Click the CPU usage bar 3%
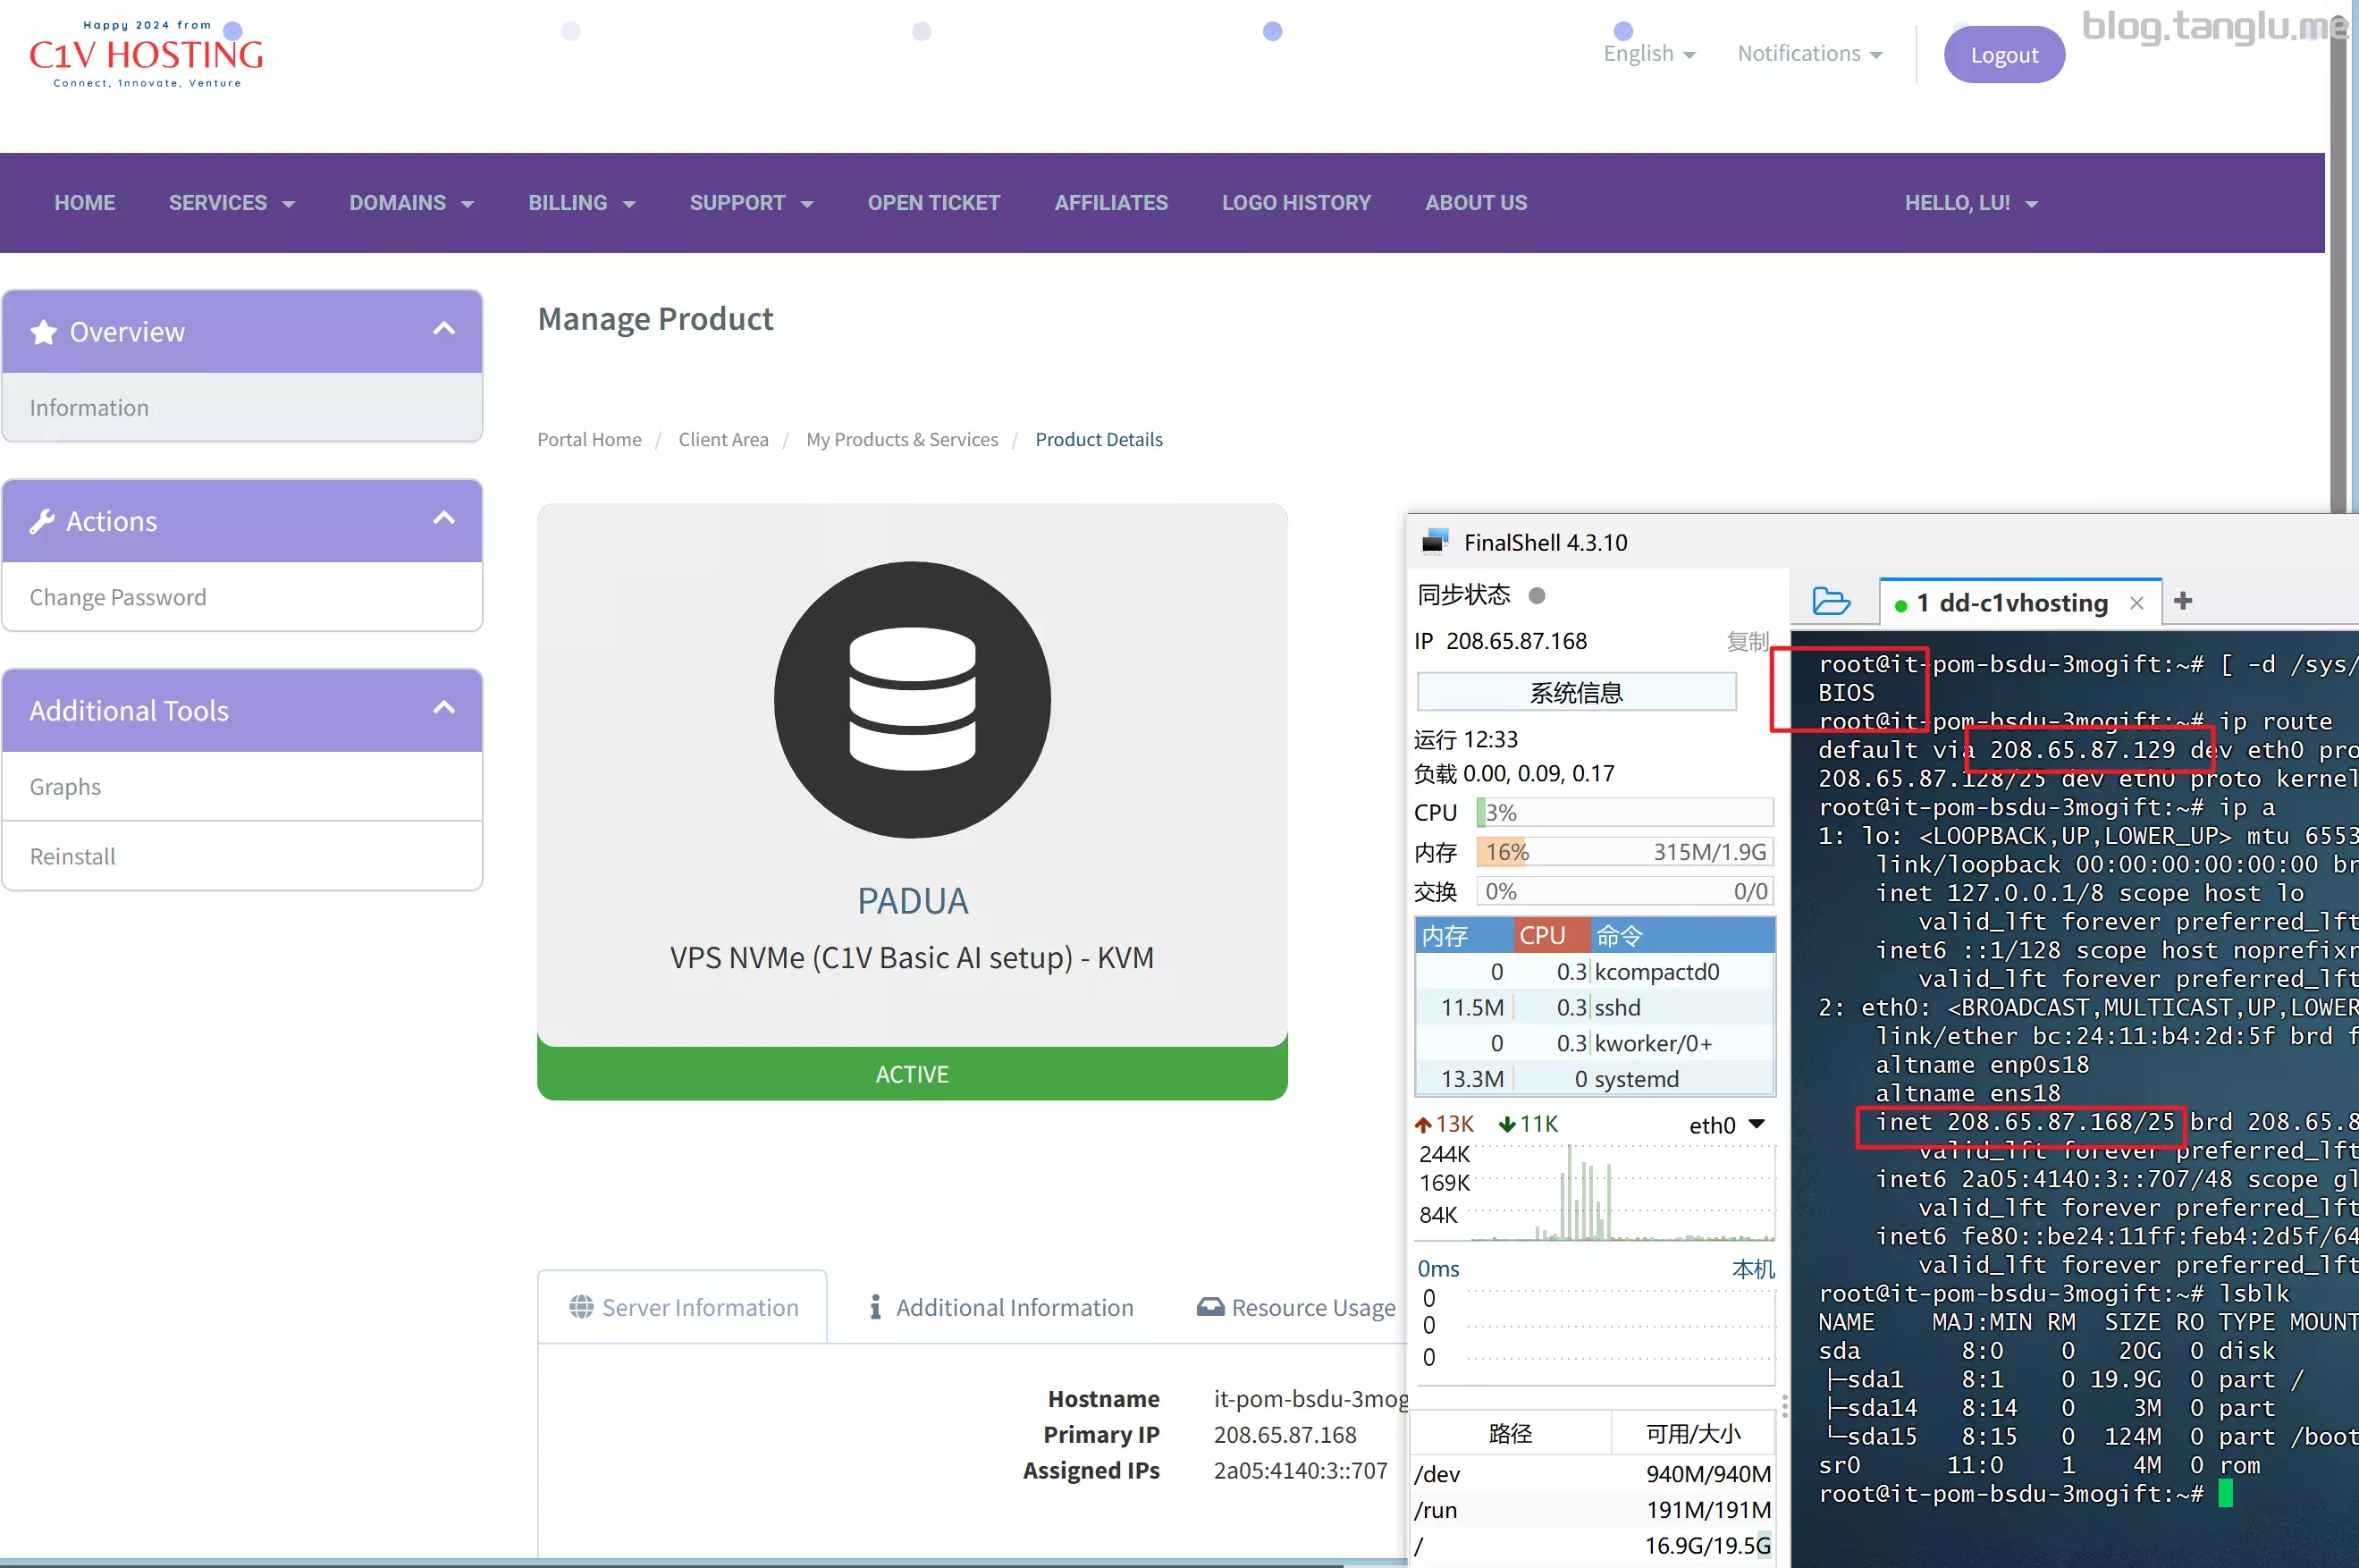The width and height of the screenshot is (2359, 1568). pyautogui.click(x=1625, y=812)
